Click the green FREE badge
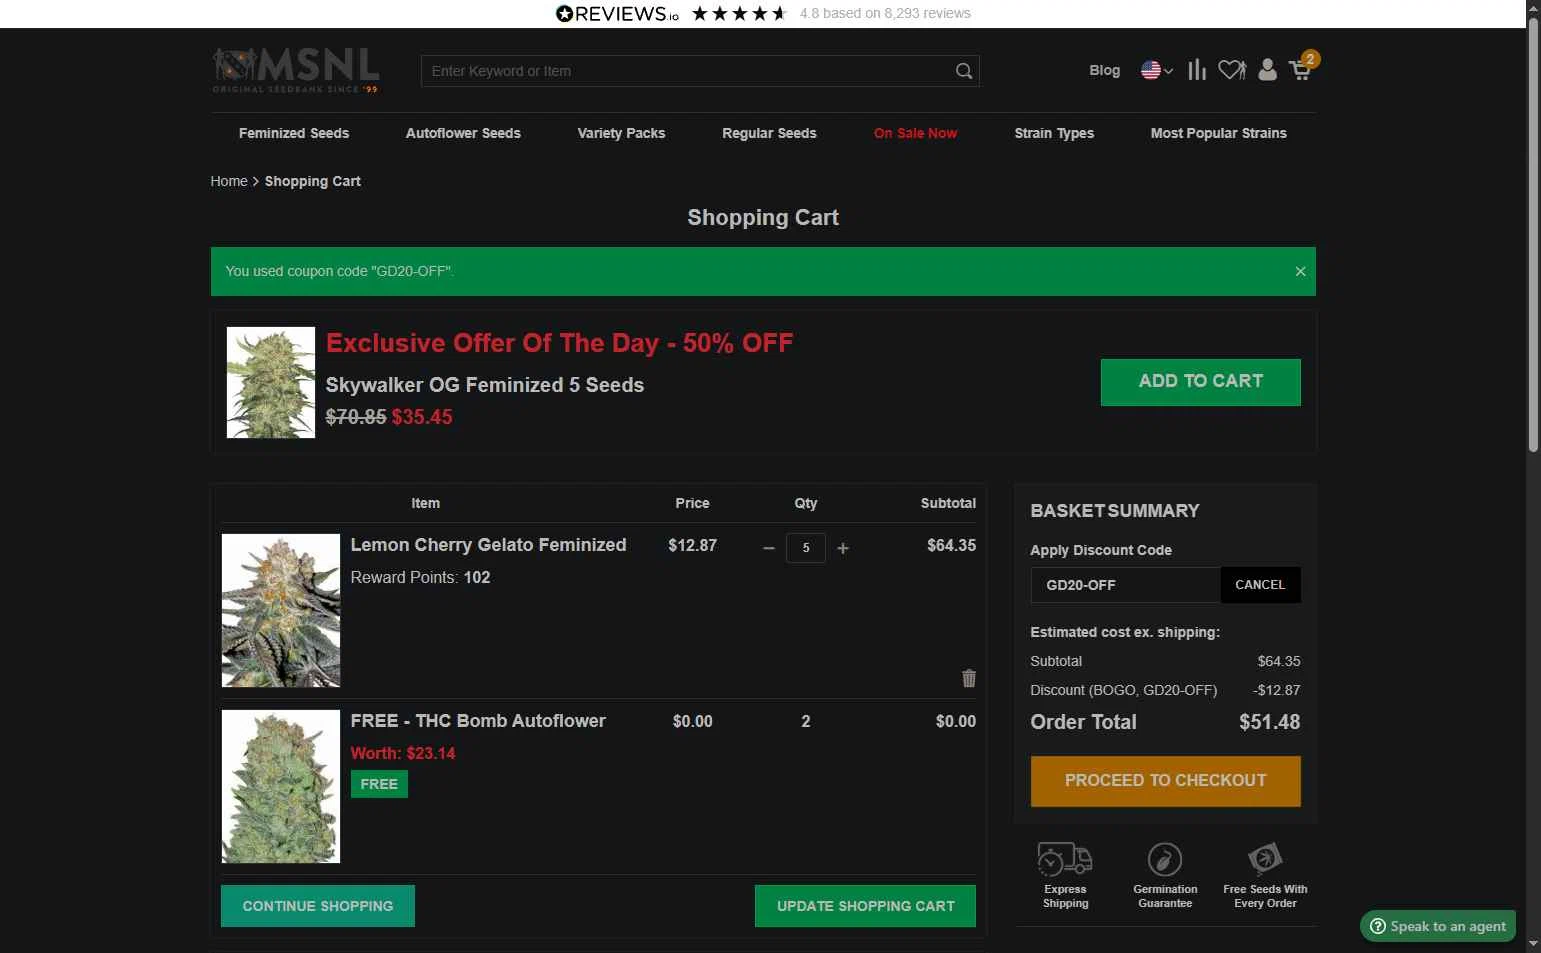Image resolution: width=1541 pixels, height=953 pixels. [x=379, y=784]
